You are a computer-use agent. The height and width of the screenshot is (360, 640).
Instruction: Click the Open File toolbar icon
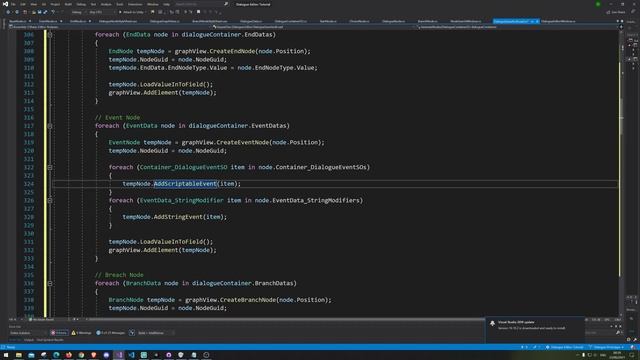(x=34, y=12)
